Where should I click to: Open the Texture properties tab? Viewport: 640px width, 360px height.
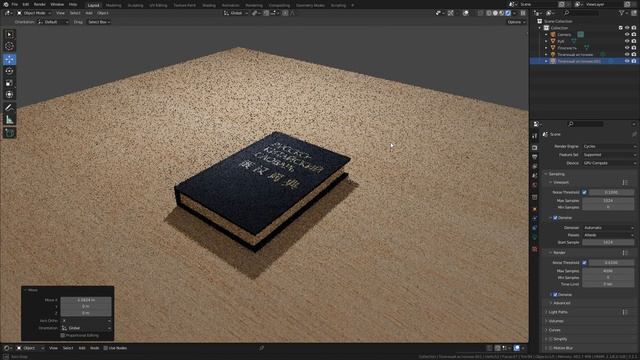(535, 249)
